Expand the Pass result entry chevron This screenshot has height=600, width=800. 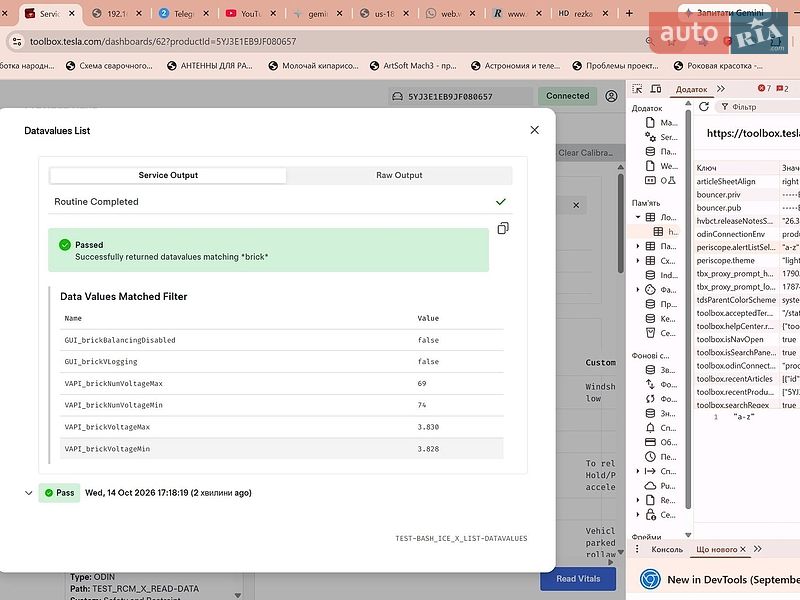(29, 493)
